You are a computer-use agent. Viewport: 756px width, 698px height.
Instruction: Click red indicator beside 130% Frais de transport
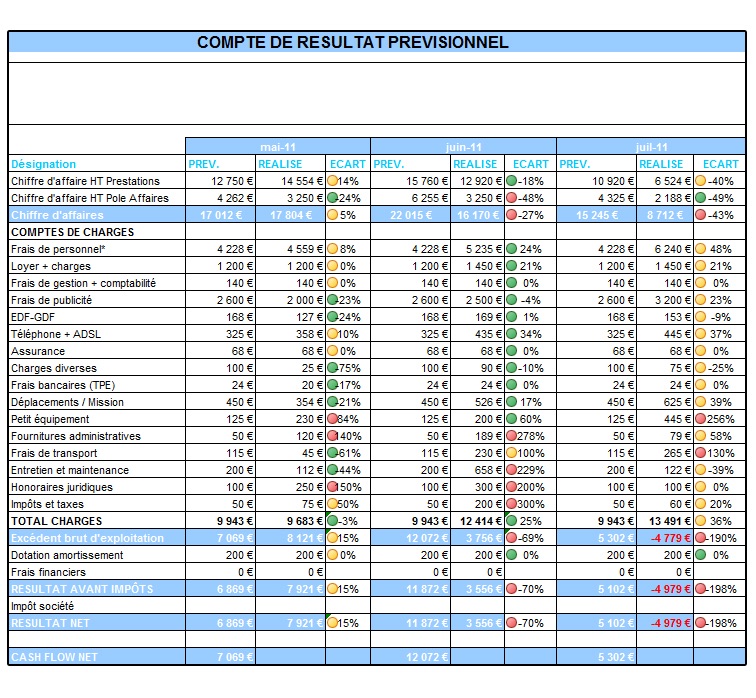pyautogui.click(x=701, y=453)
